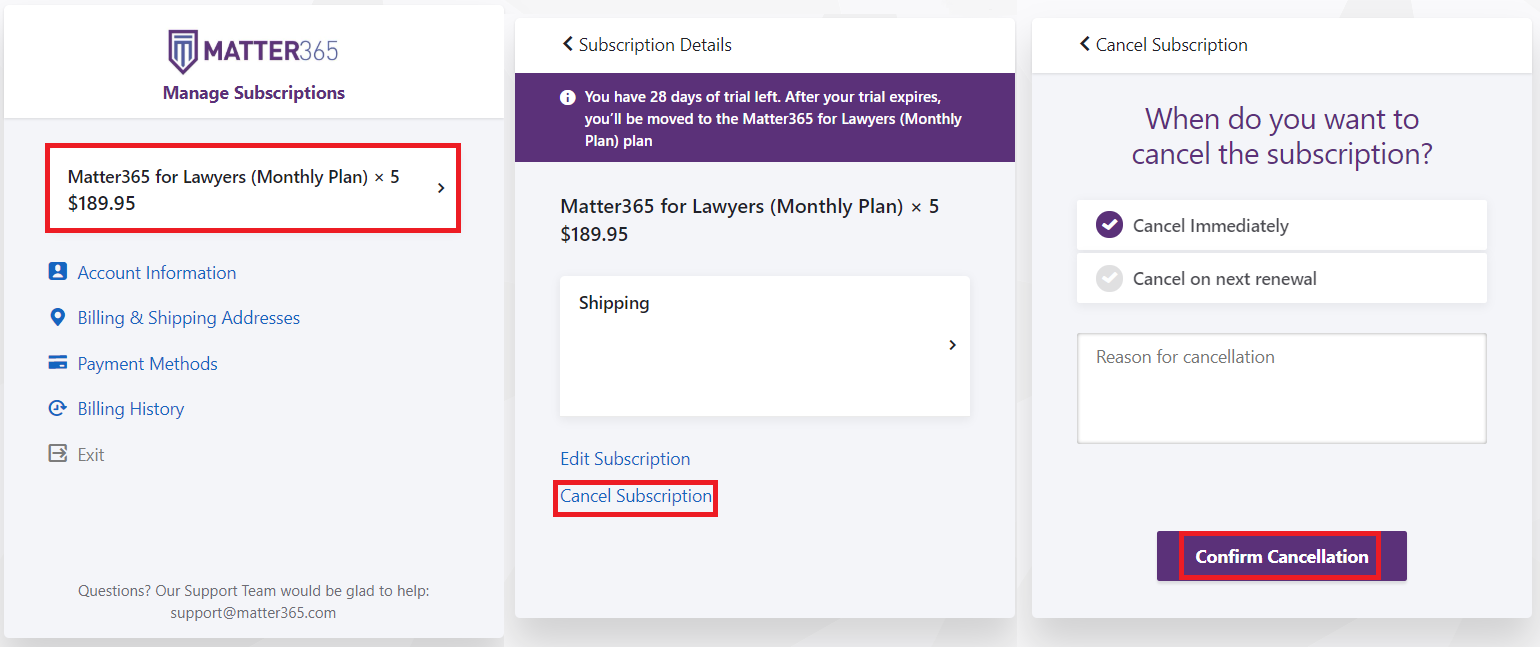
Task: Expand Shipping card right chevron
Action: pyautogui.click(x=952, y=345)
